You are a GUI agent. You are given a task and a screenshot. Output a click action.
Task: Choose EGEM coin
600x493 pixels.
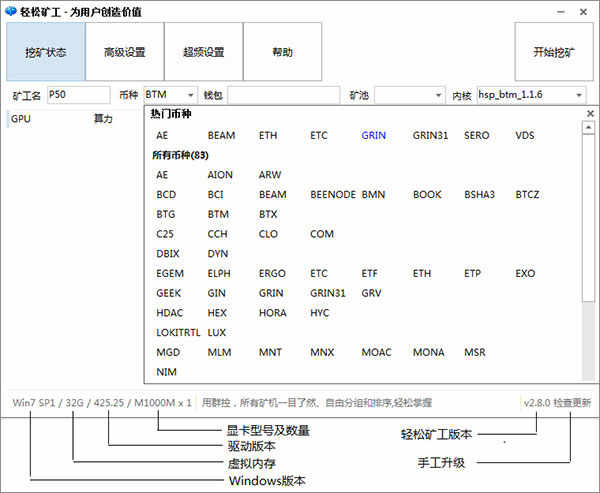pyautogui.click(x=170, y=274)
